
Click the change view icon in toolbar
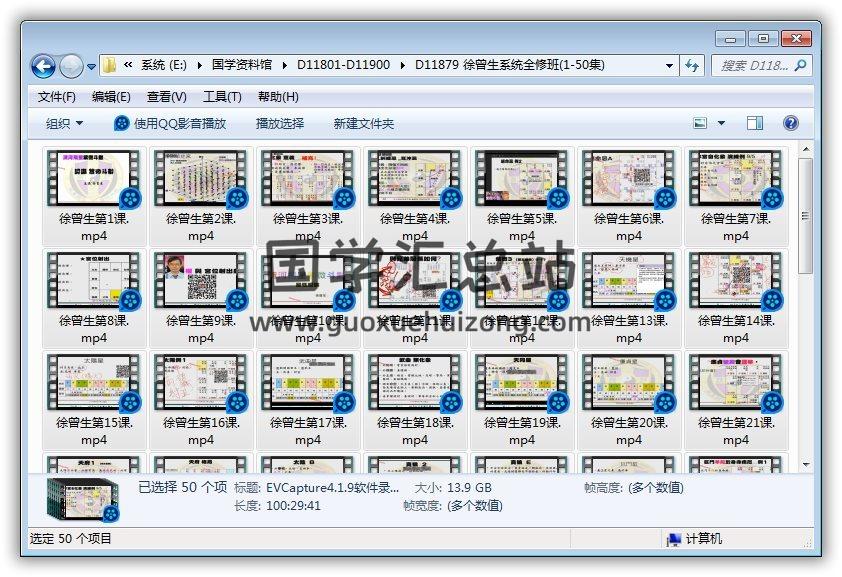click(702, 124)
